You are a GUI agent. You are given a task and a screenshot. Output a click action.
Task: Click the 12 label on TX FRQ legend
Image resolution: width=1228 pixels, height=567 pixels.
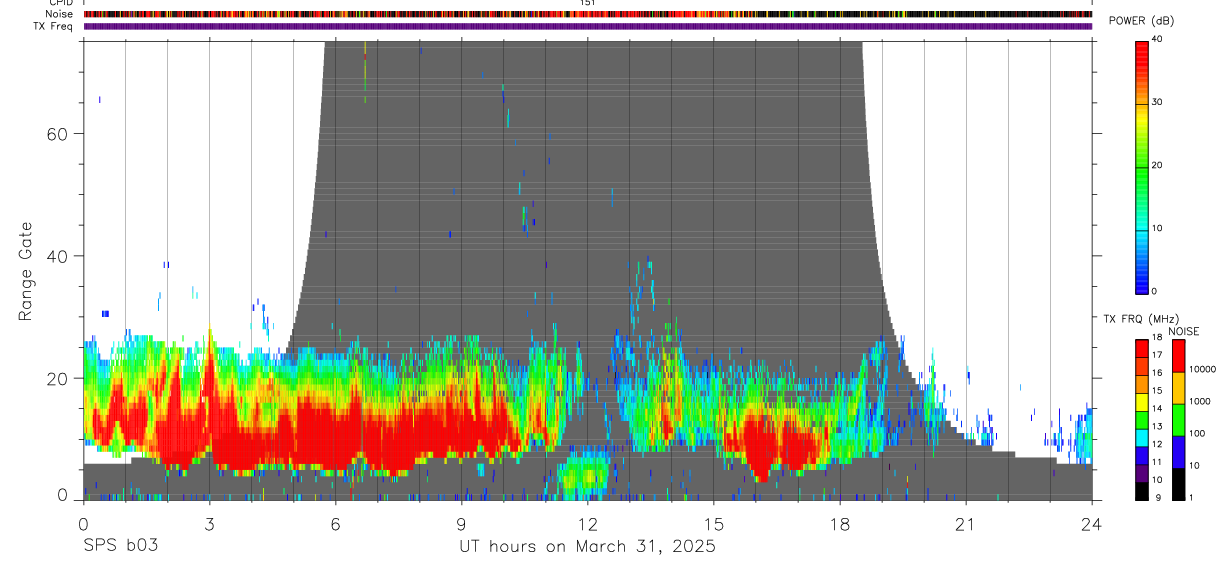[1158, 444]
